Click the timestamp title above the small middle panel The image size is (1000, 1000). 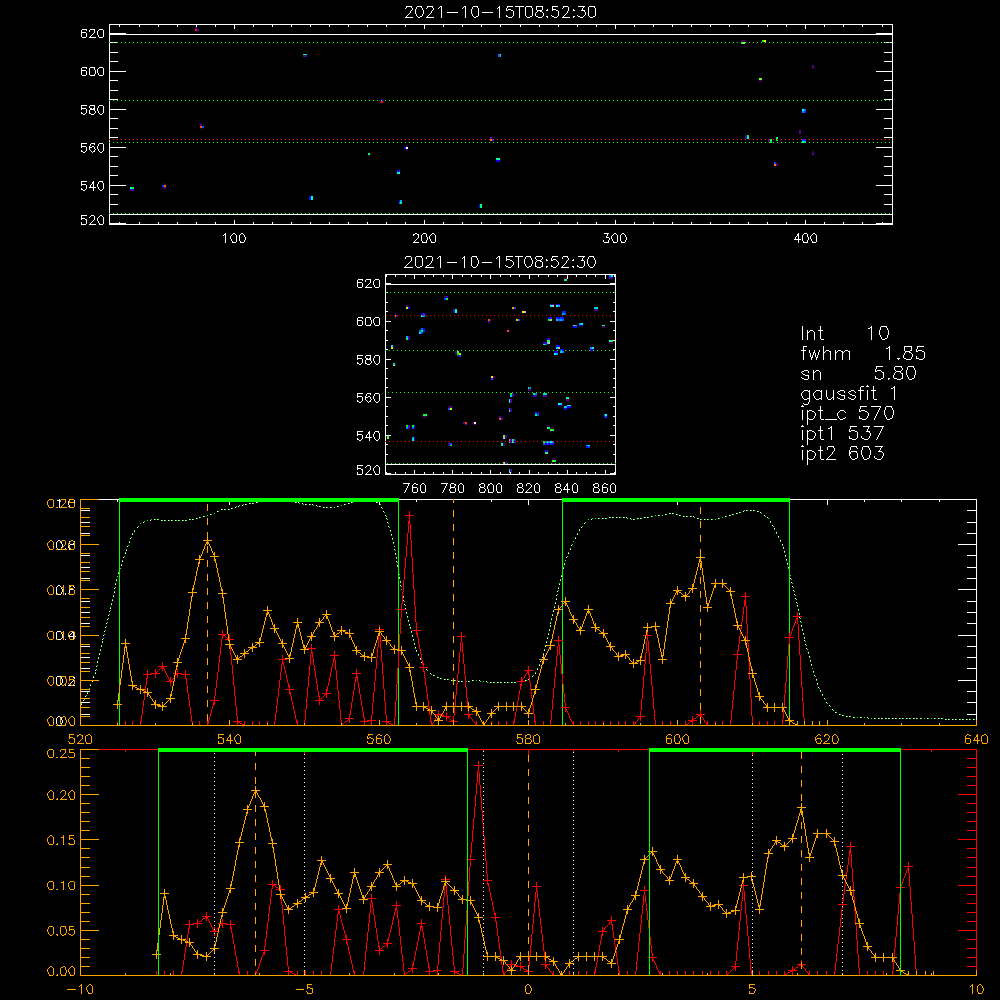(x=500, y=262)
